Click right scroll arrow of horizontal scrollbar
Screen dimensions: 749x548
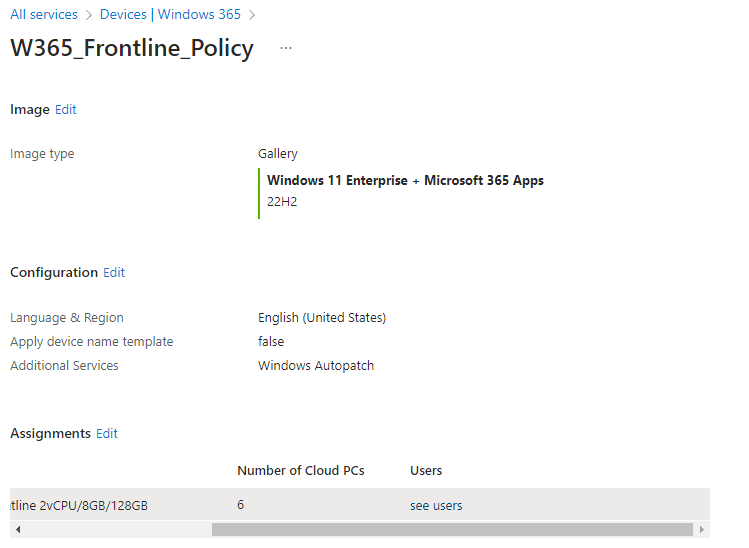coord(702,529)
